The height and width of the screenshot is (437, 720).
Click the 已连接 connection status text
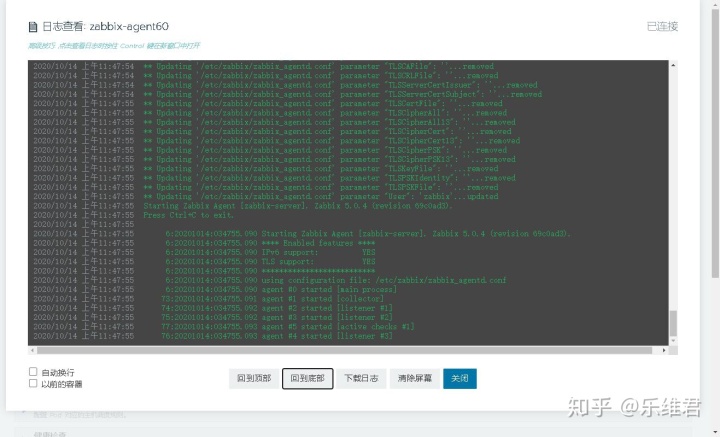pos(662,27)
